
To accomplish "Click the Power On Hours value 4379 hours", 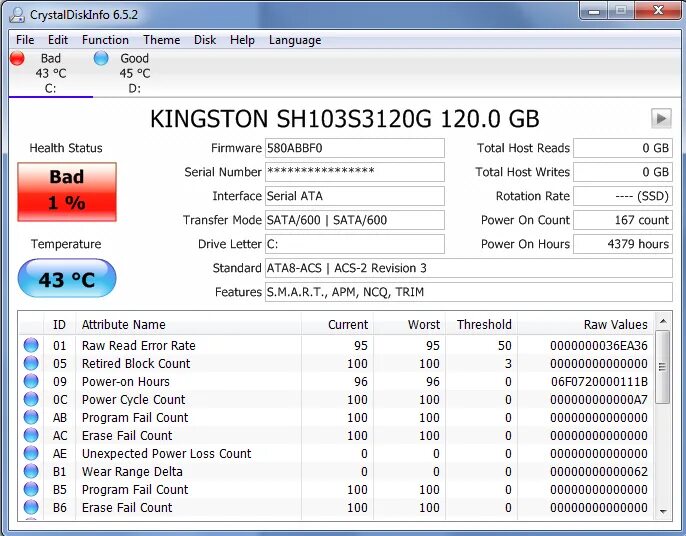I will 623,244.
